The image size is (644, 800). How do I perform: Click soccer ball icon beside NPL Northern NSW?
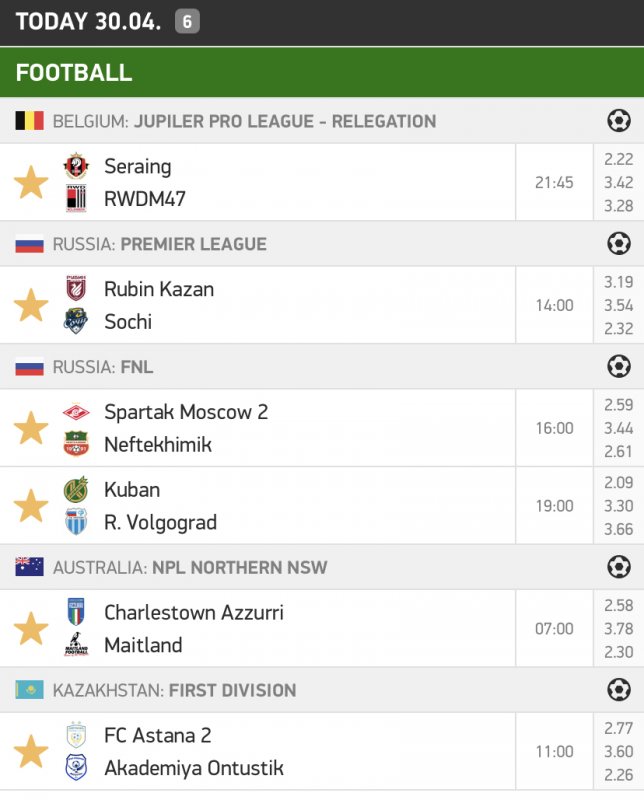618,567
